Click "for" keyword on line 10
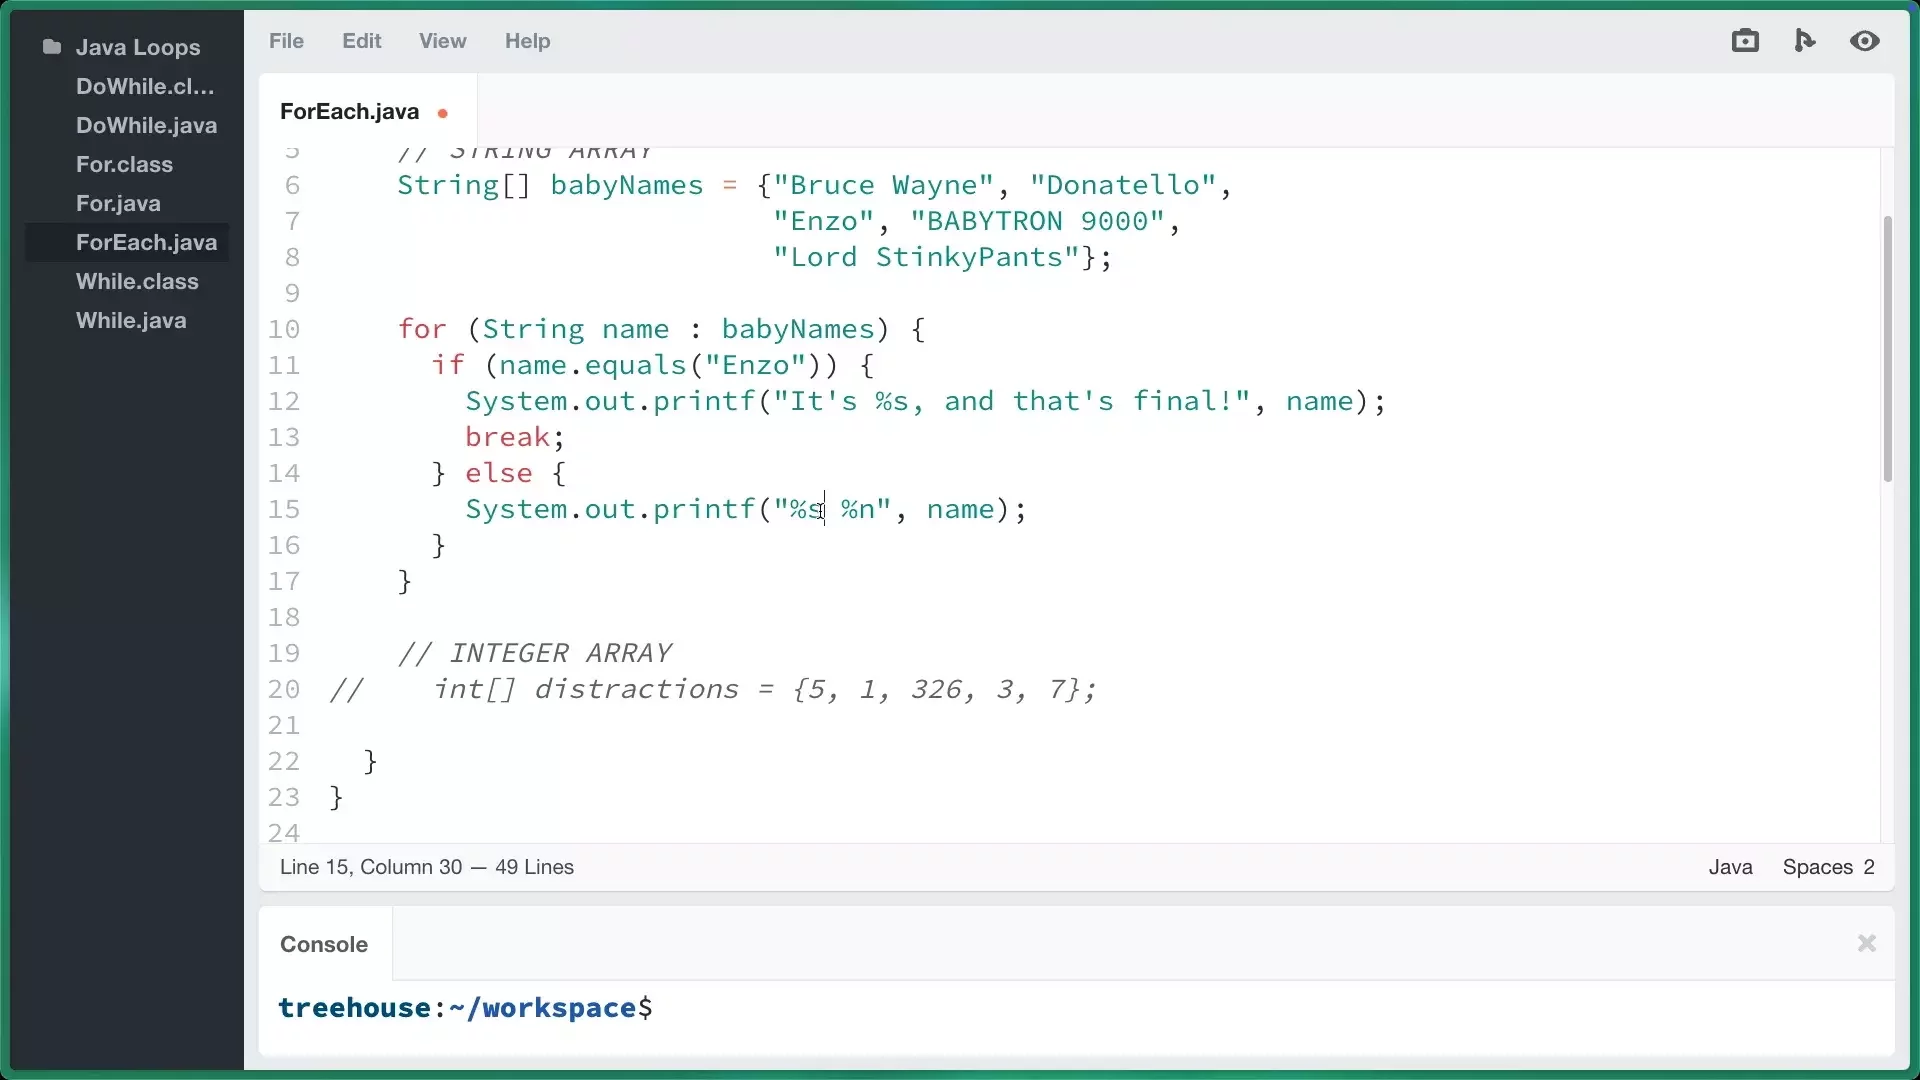This screenshot has height=1080, width=1920. tap(422, 329)
